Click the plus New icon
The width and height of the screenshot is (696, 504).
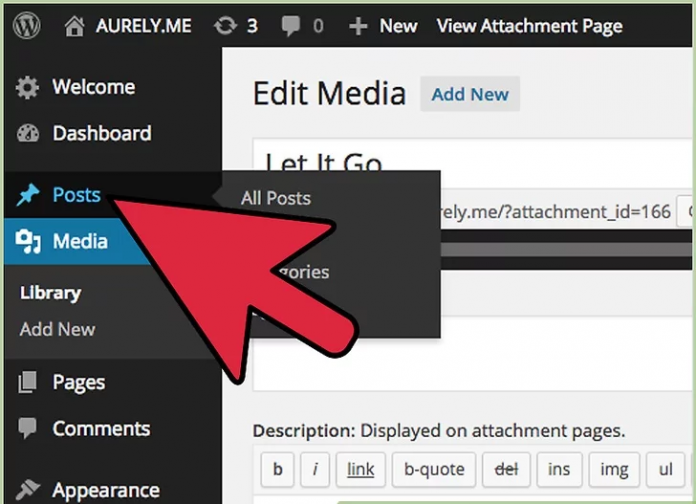[x=358, y=27]
